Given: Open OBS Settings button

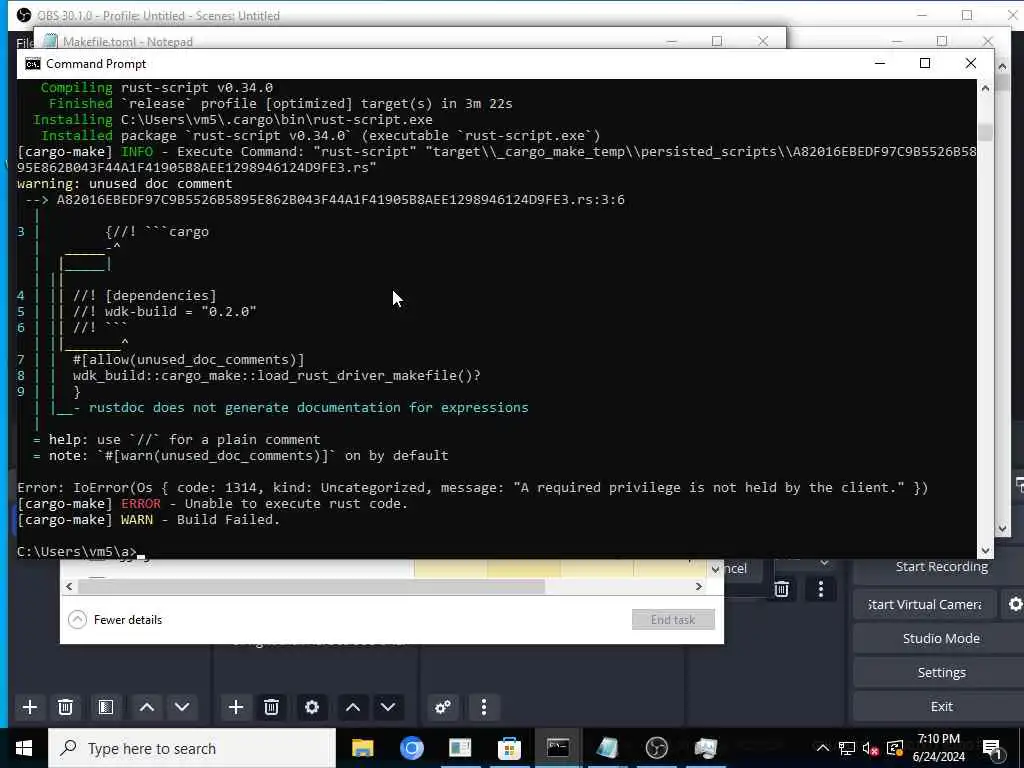Looking at the screenshot, I should point(941,673).
